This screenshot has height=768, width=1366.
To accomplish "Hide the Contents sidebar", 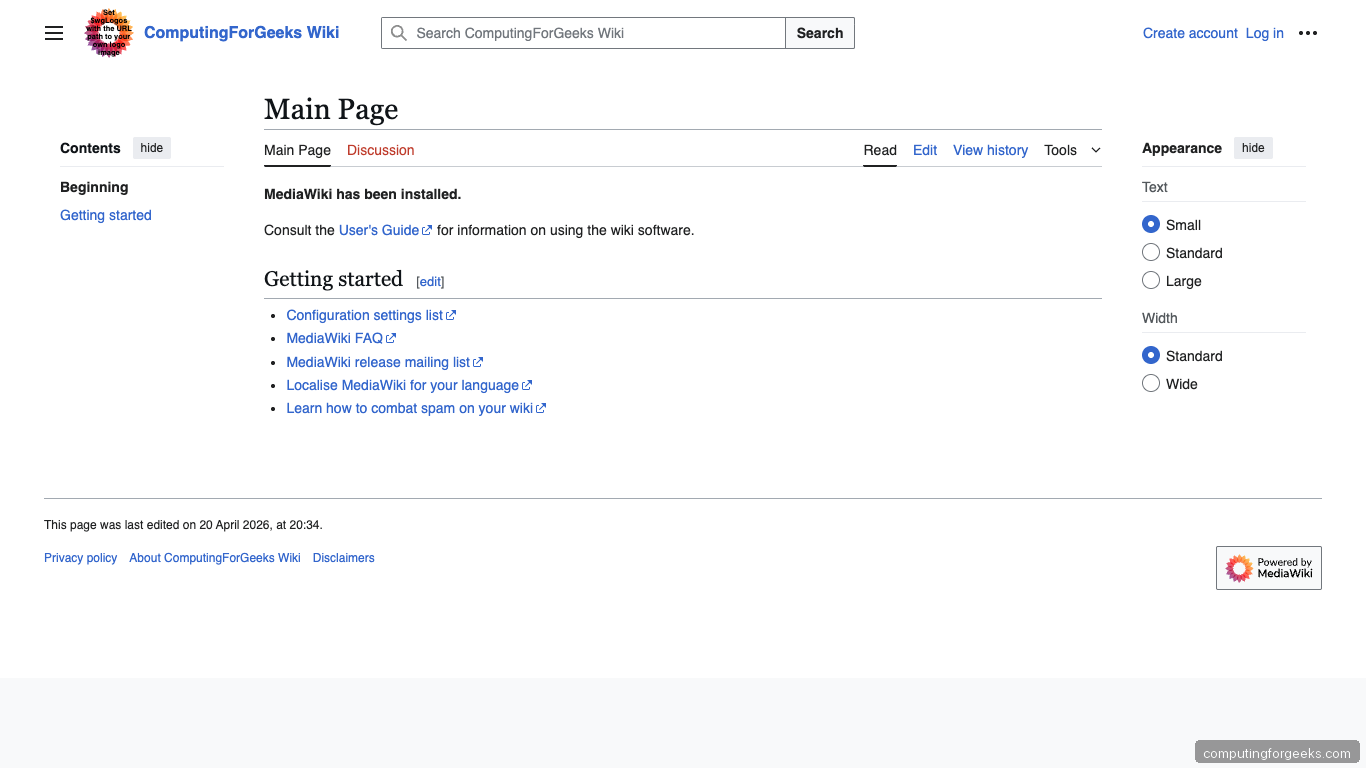I will 151,147.
